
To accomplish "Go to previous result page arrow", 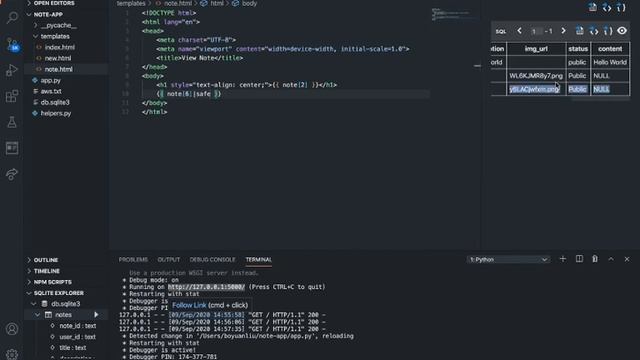I will (519, 31).
